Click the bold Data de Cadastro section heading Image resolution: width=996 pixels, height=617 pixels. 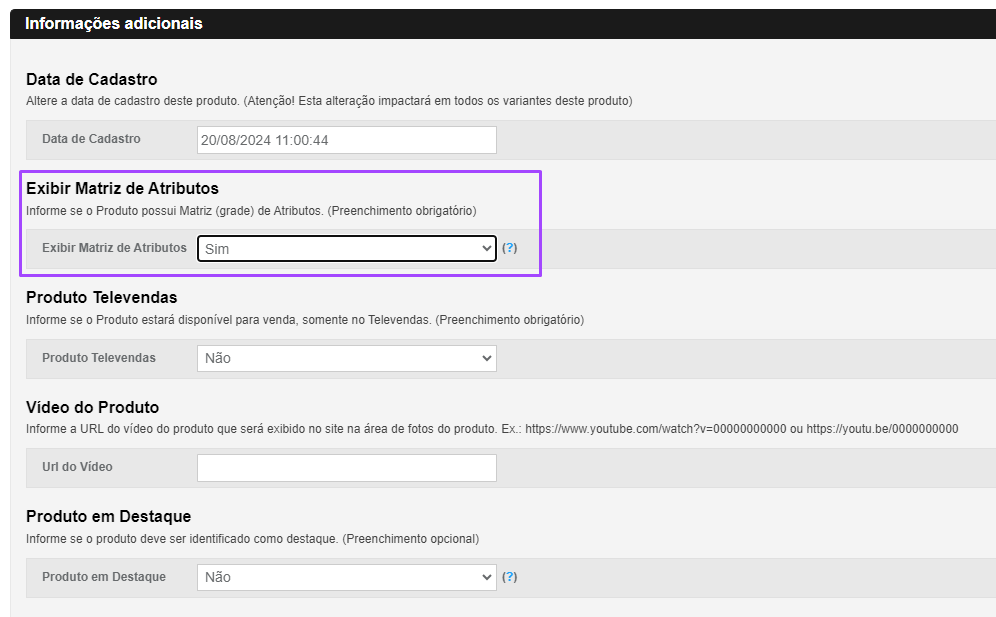tap(91, 79)
